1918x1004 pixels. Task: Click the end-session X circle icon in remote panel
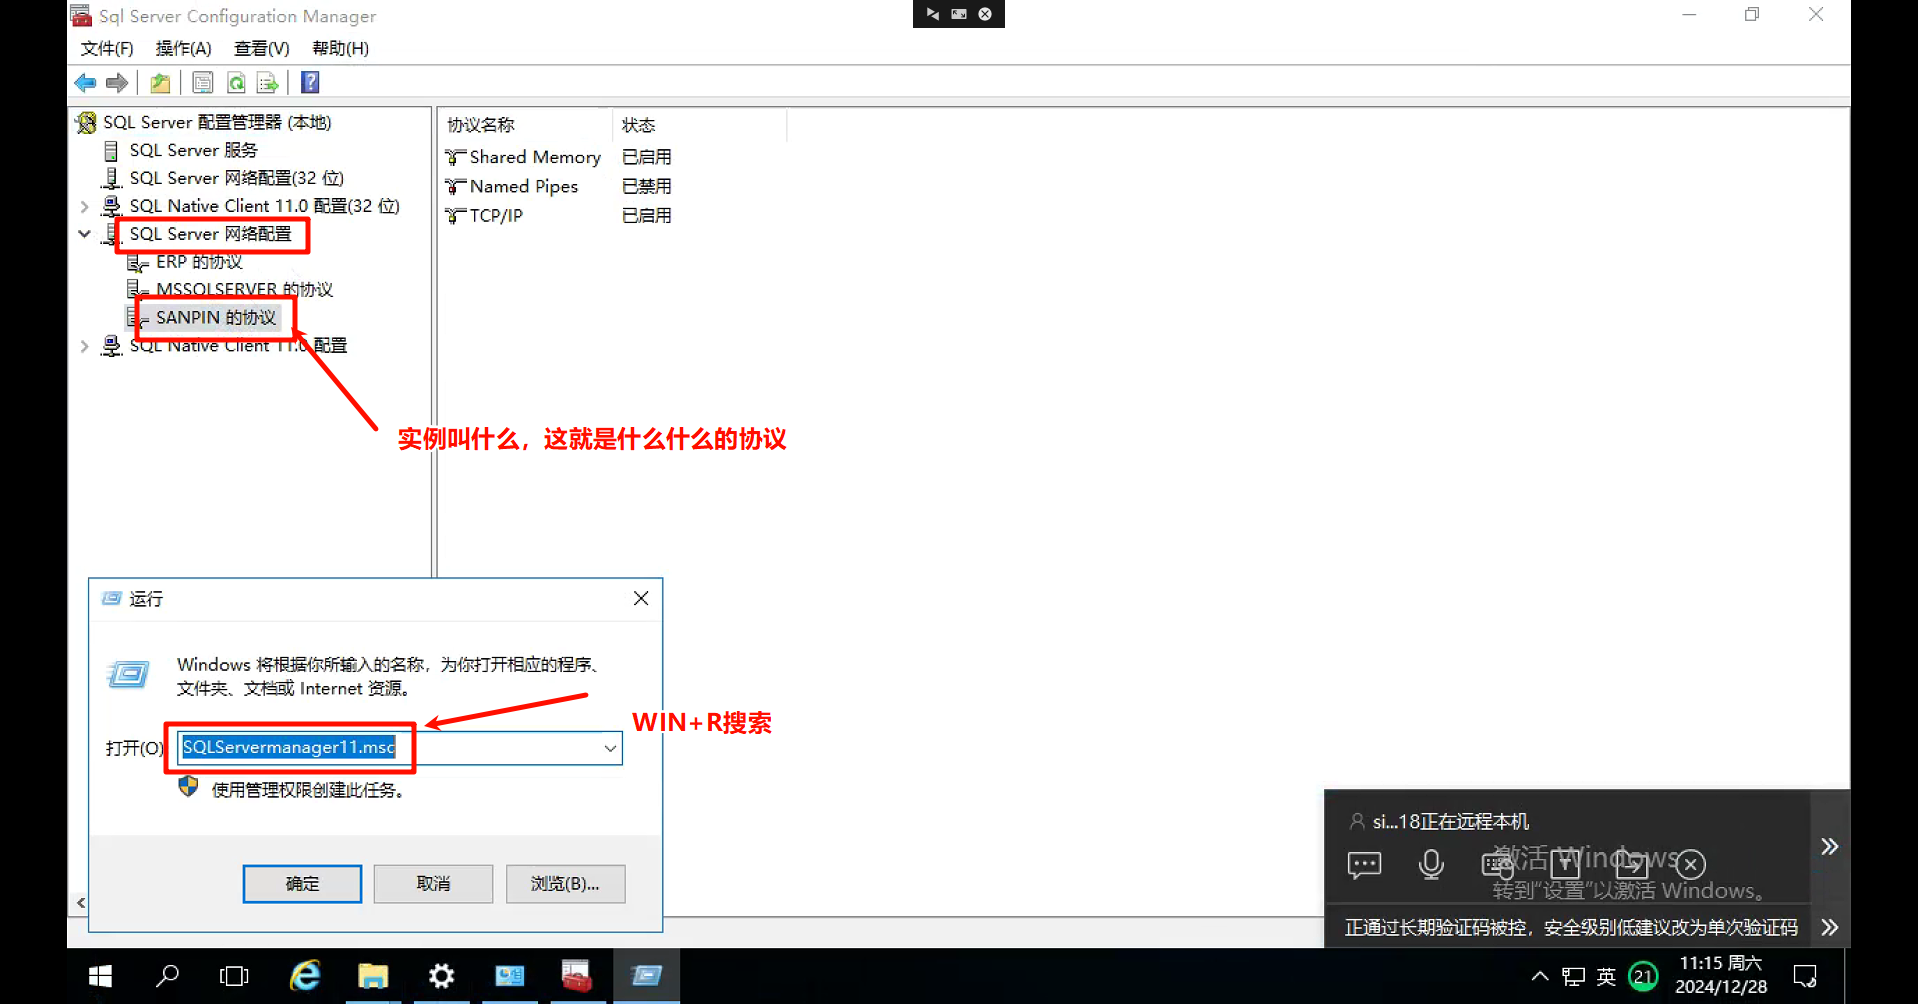1691,864
